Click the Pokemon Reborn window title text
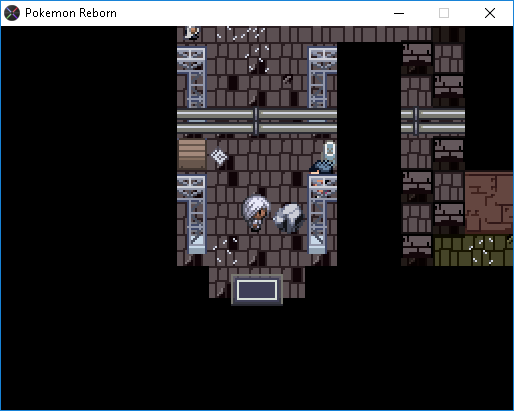Screen dimensions: 514x411 71,13
